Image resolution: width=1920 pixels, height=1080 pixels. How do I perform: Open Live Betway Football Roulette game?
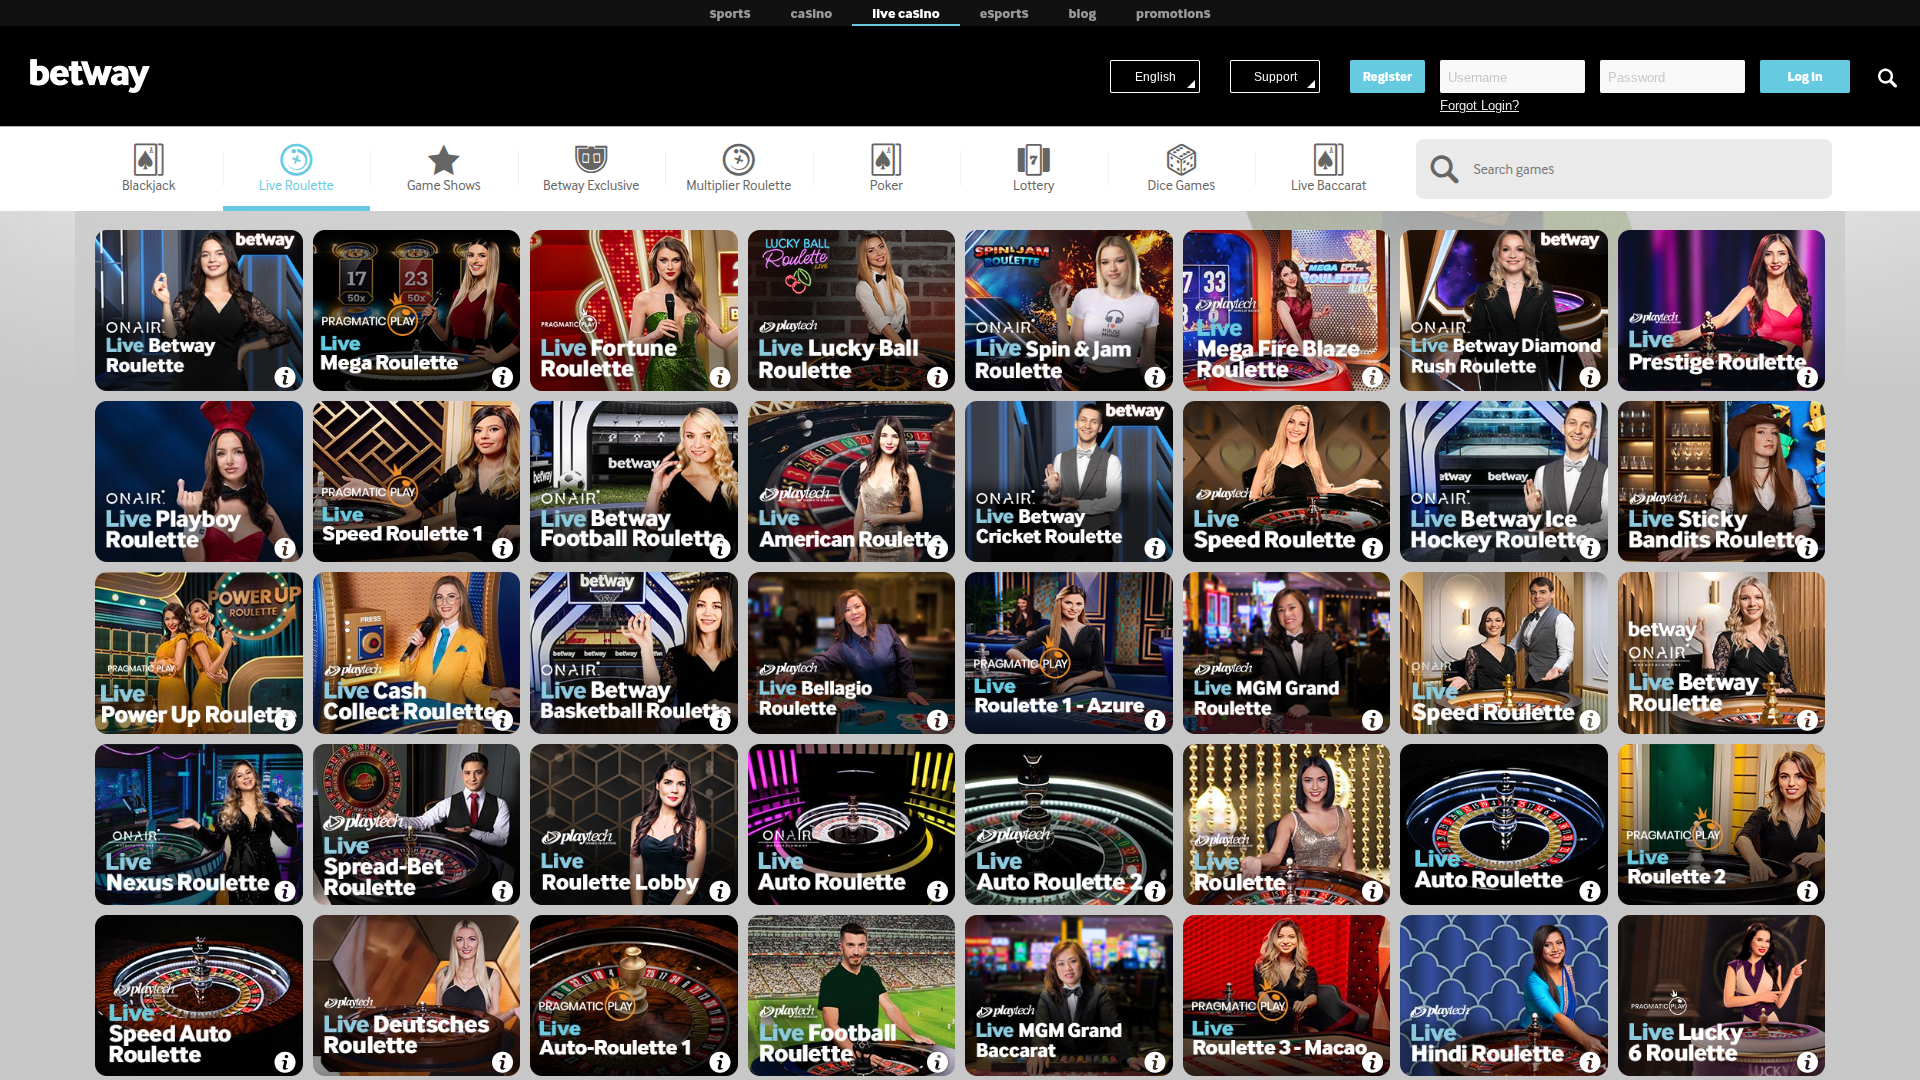point(634,481)
